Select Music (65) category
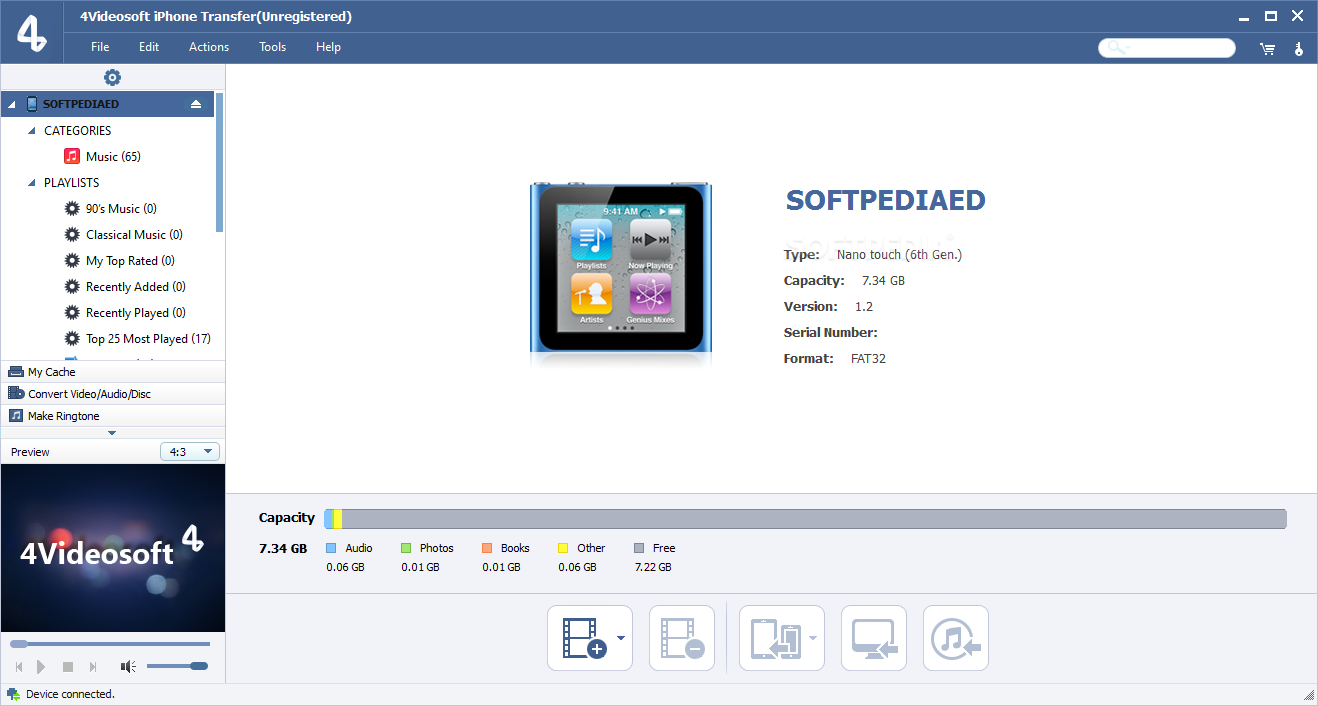The width and height of the screenshot is (1318, 706). point(113,157)
